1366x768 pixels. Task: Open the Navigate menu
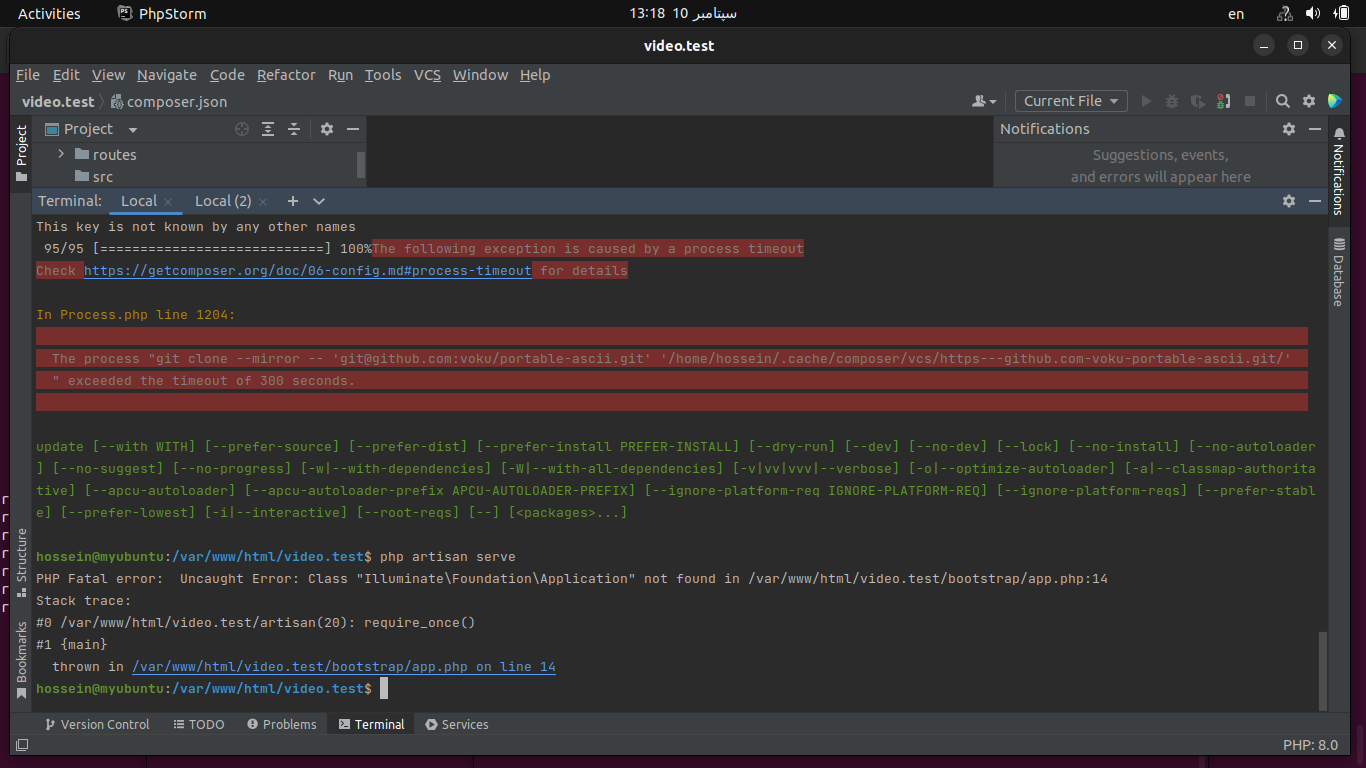pos(167,75)
